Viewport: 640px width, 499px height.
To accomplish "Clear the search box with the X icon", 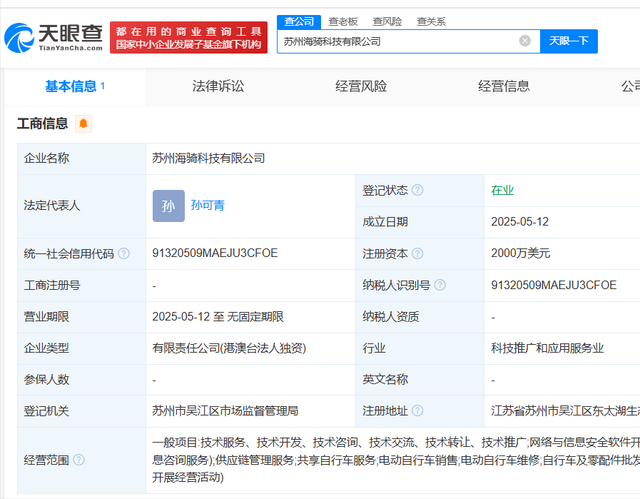I will (525, 41).
